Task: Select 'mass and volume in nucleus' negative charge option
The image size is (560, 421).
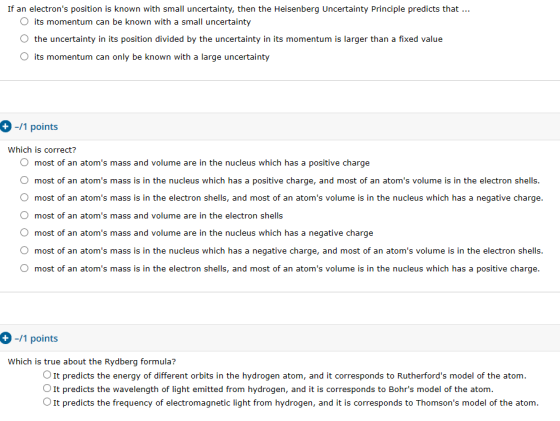Action: click(24, 232)
